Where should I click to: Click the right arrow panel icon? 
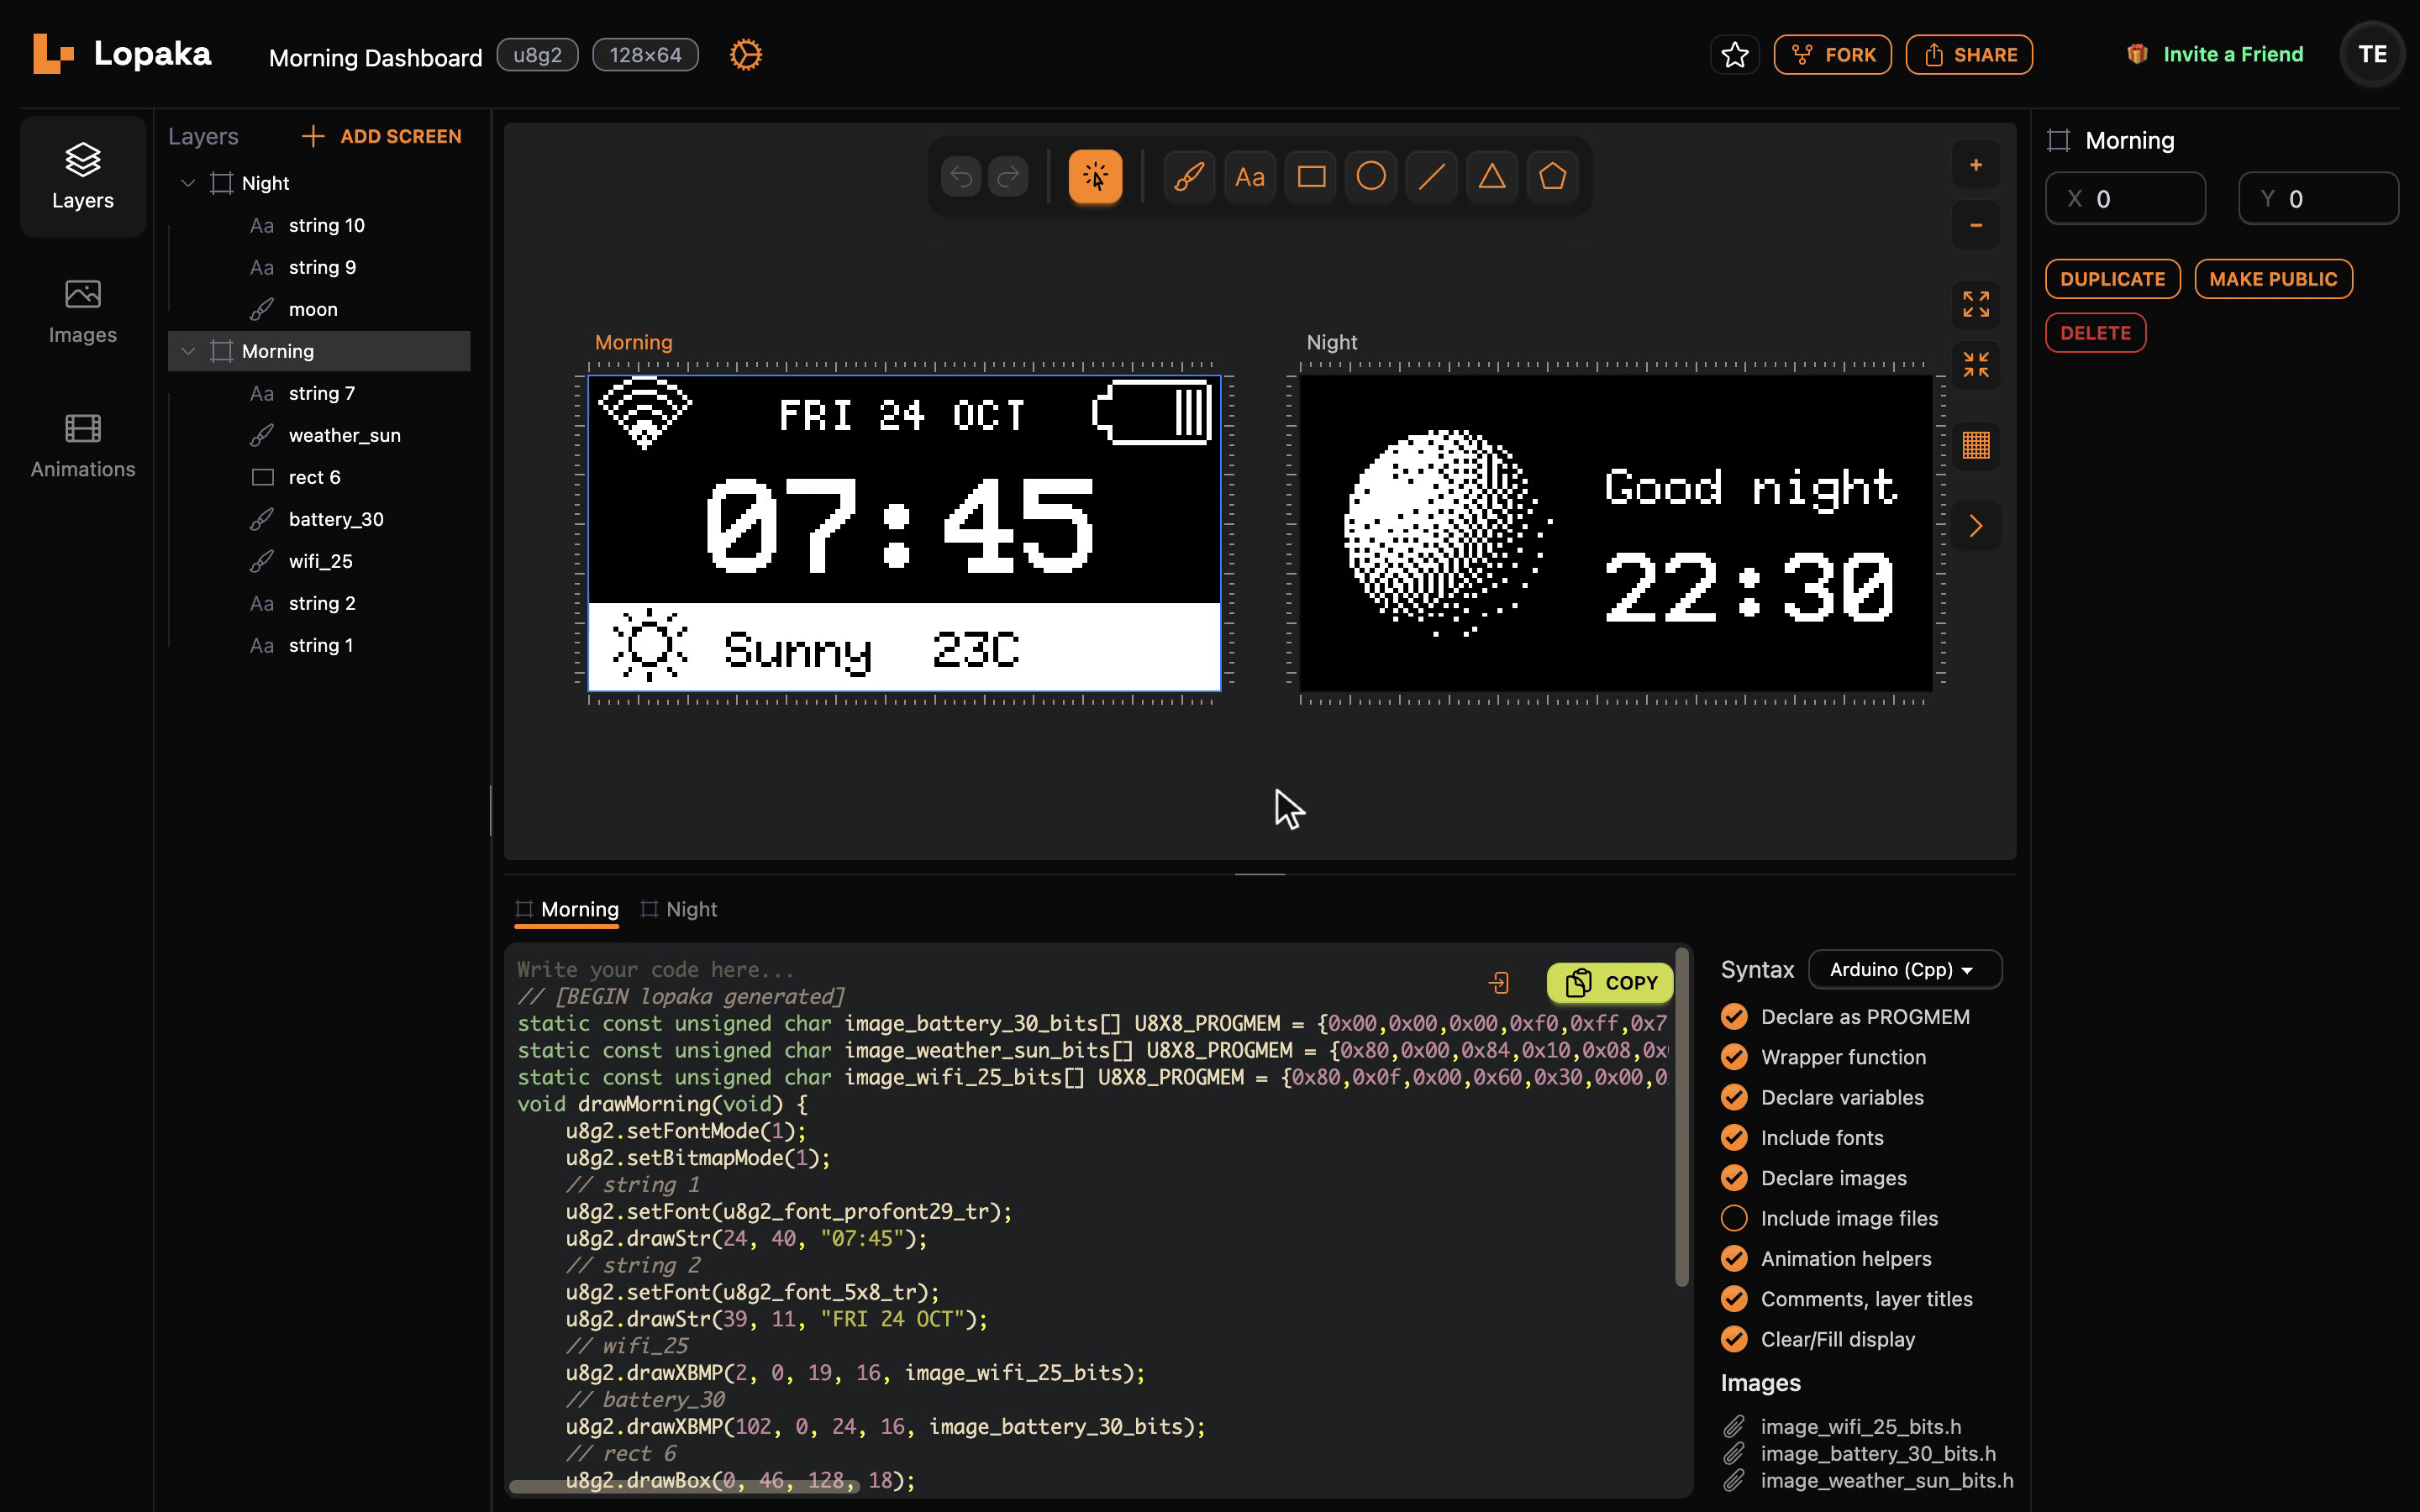(1976, 526)
